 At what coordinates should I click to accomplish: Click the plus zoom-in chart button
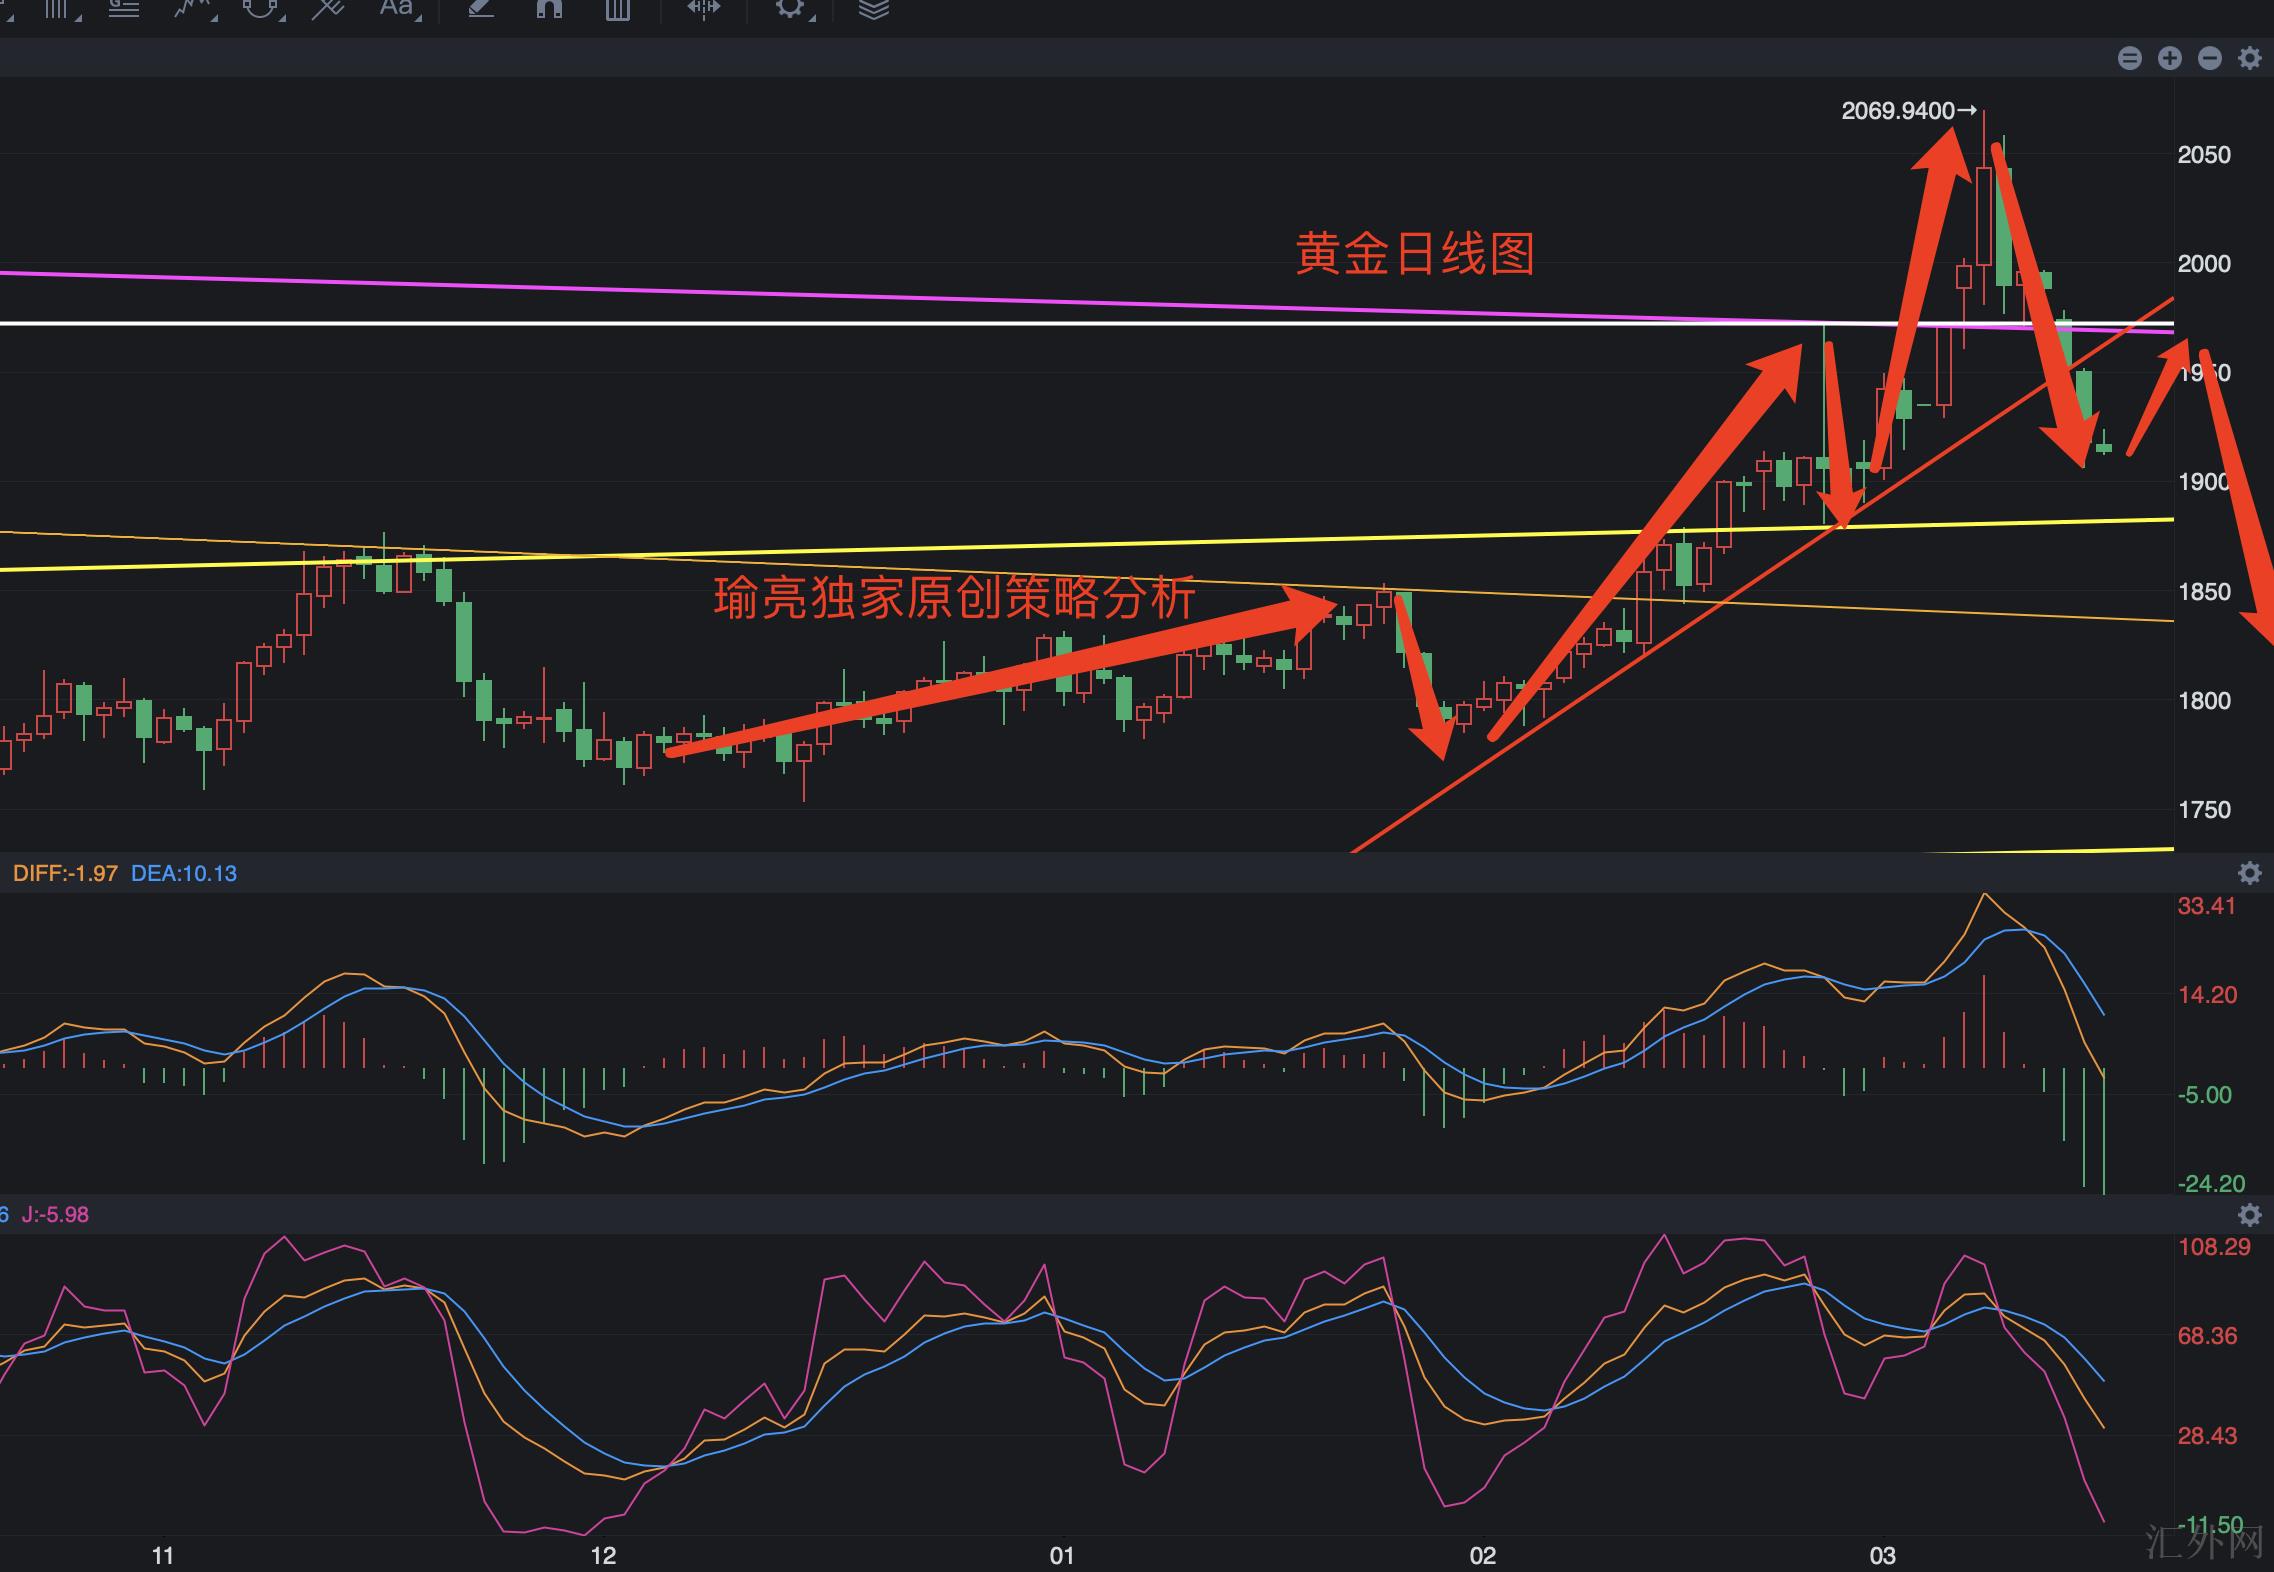point(2169,58)
